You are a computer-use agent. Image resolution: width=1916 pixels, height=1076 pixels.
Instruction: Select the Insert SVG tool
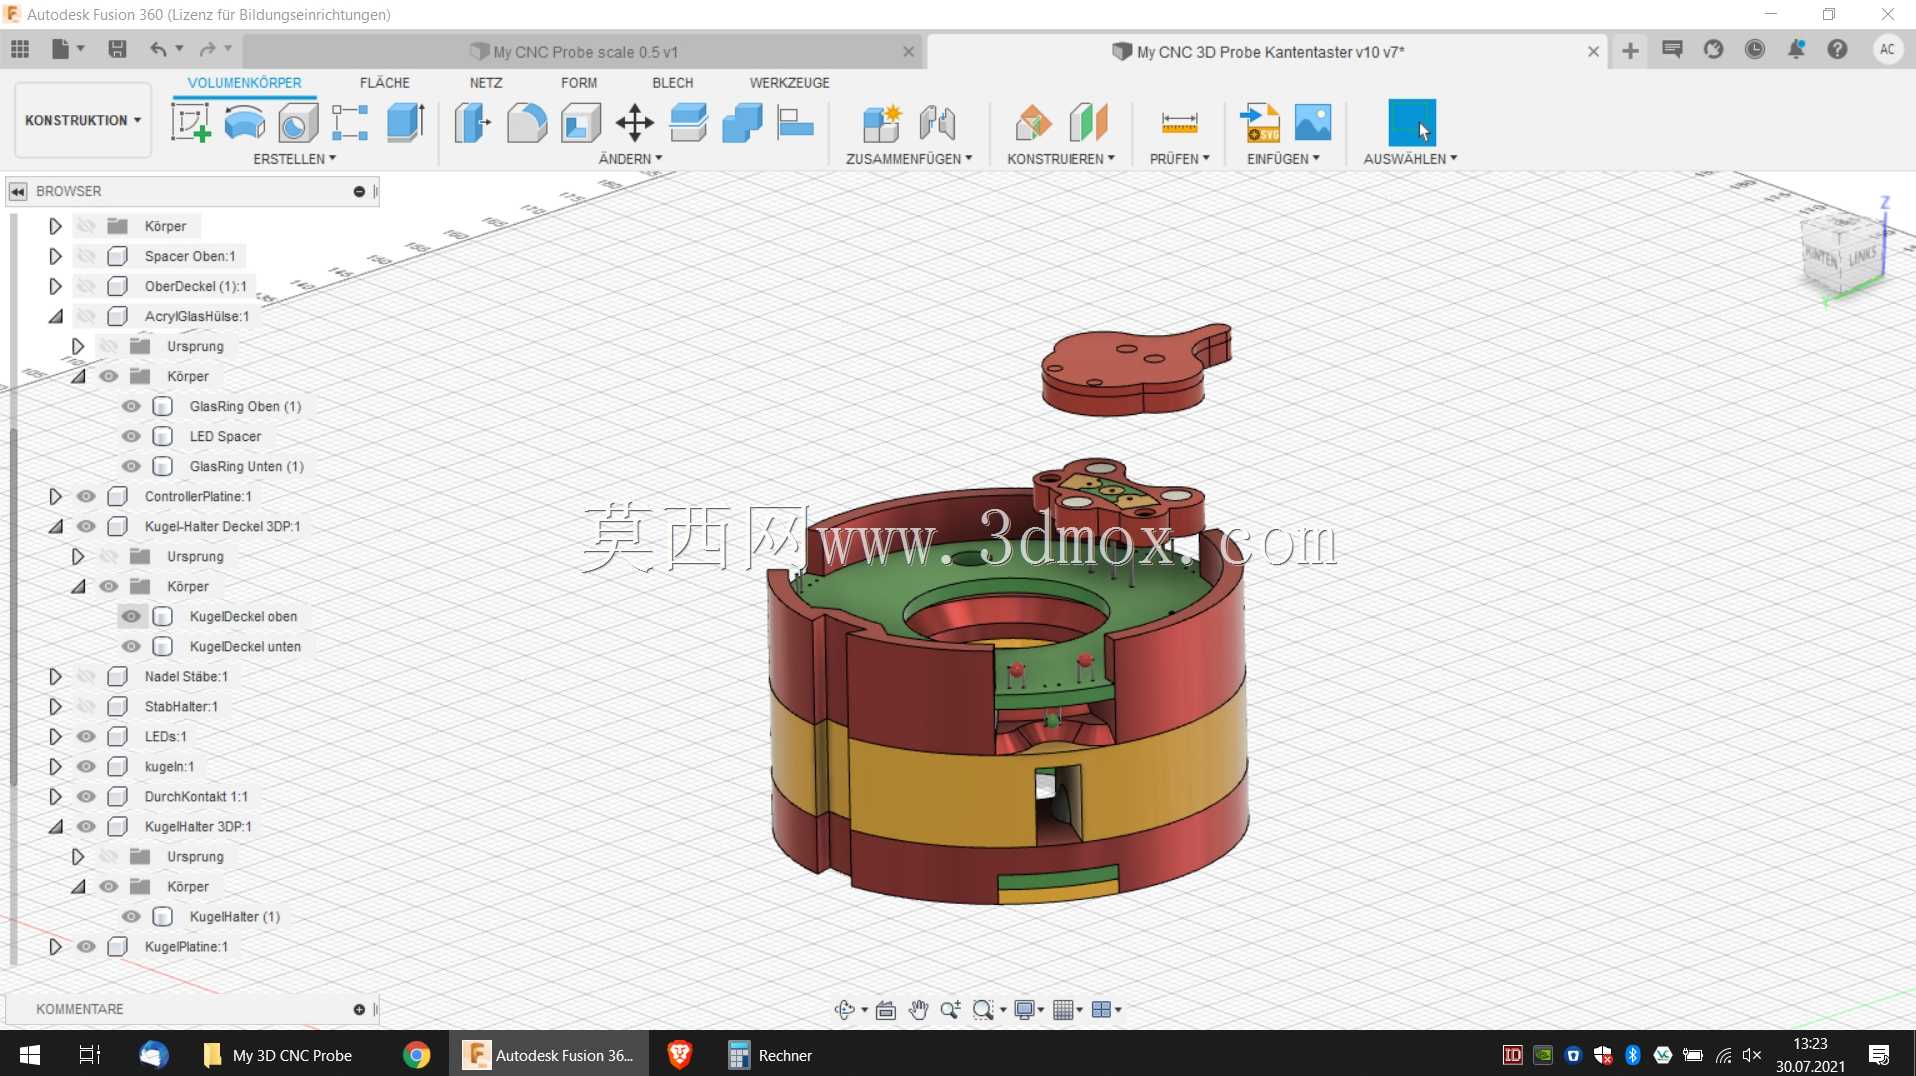pos(1259,123)
